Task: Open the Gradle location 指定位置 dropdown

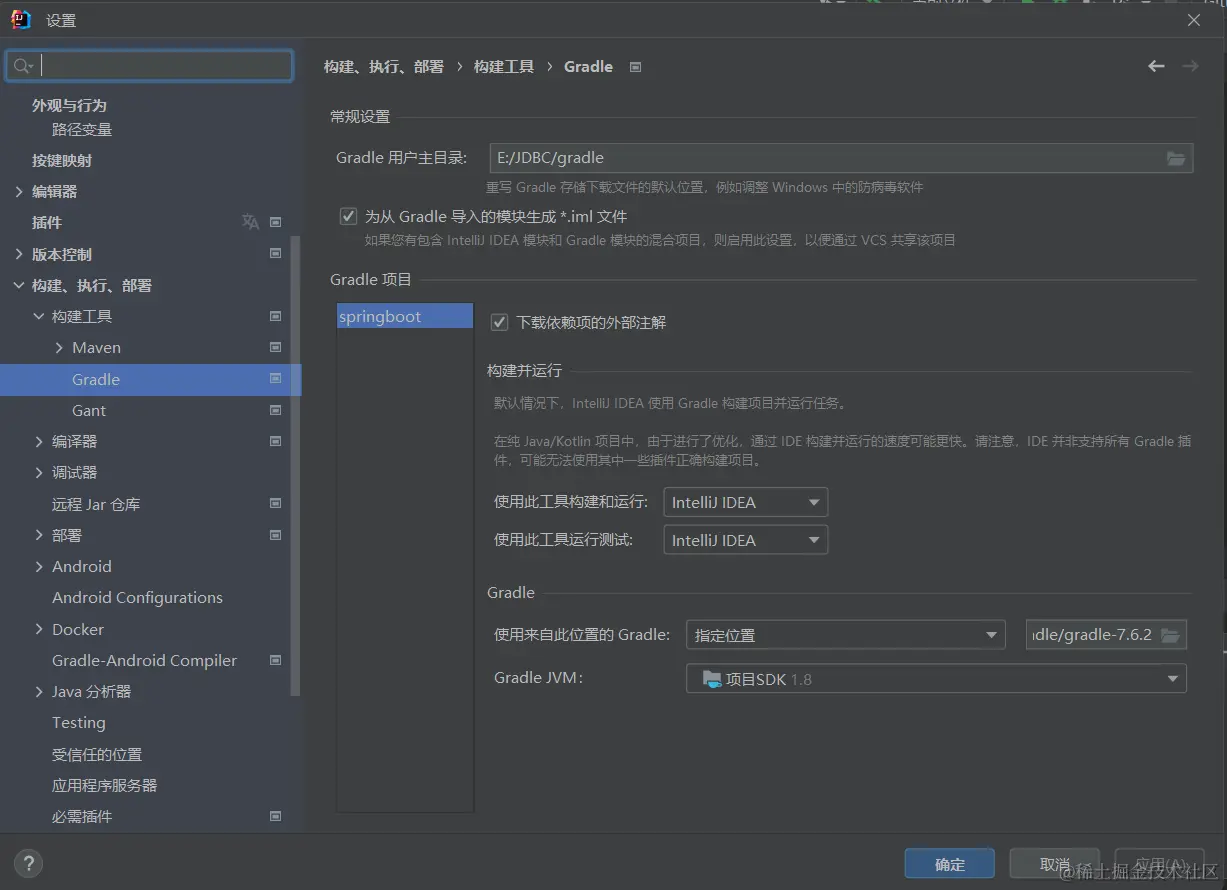Action: [845, 634]
